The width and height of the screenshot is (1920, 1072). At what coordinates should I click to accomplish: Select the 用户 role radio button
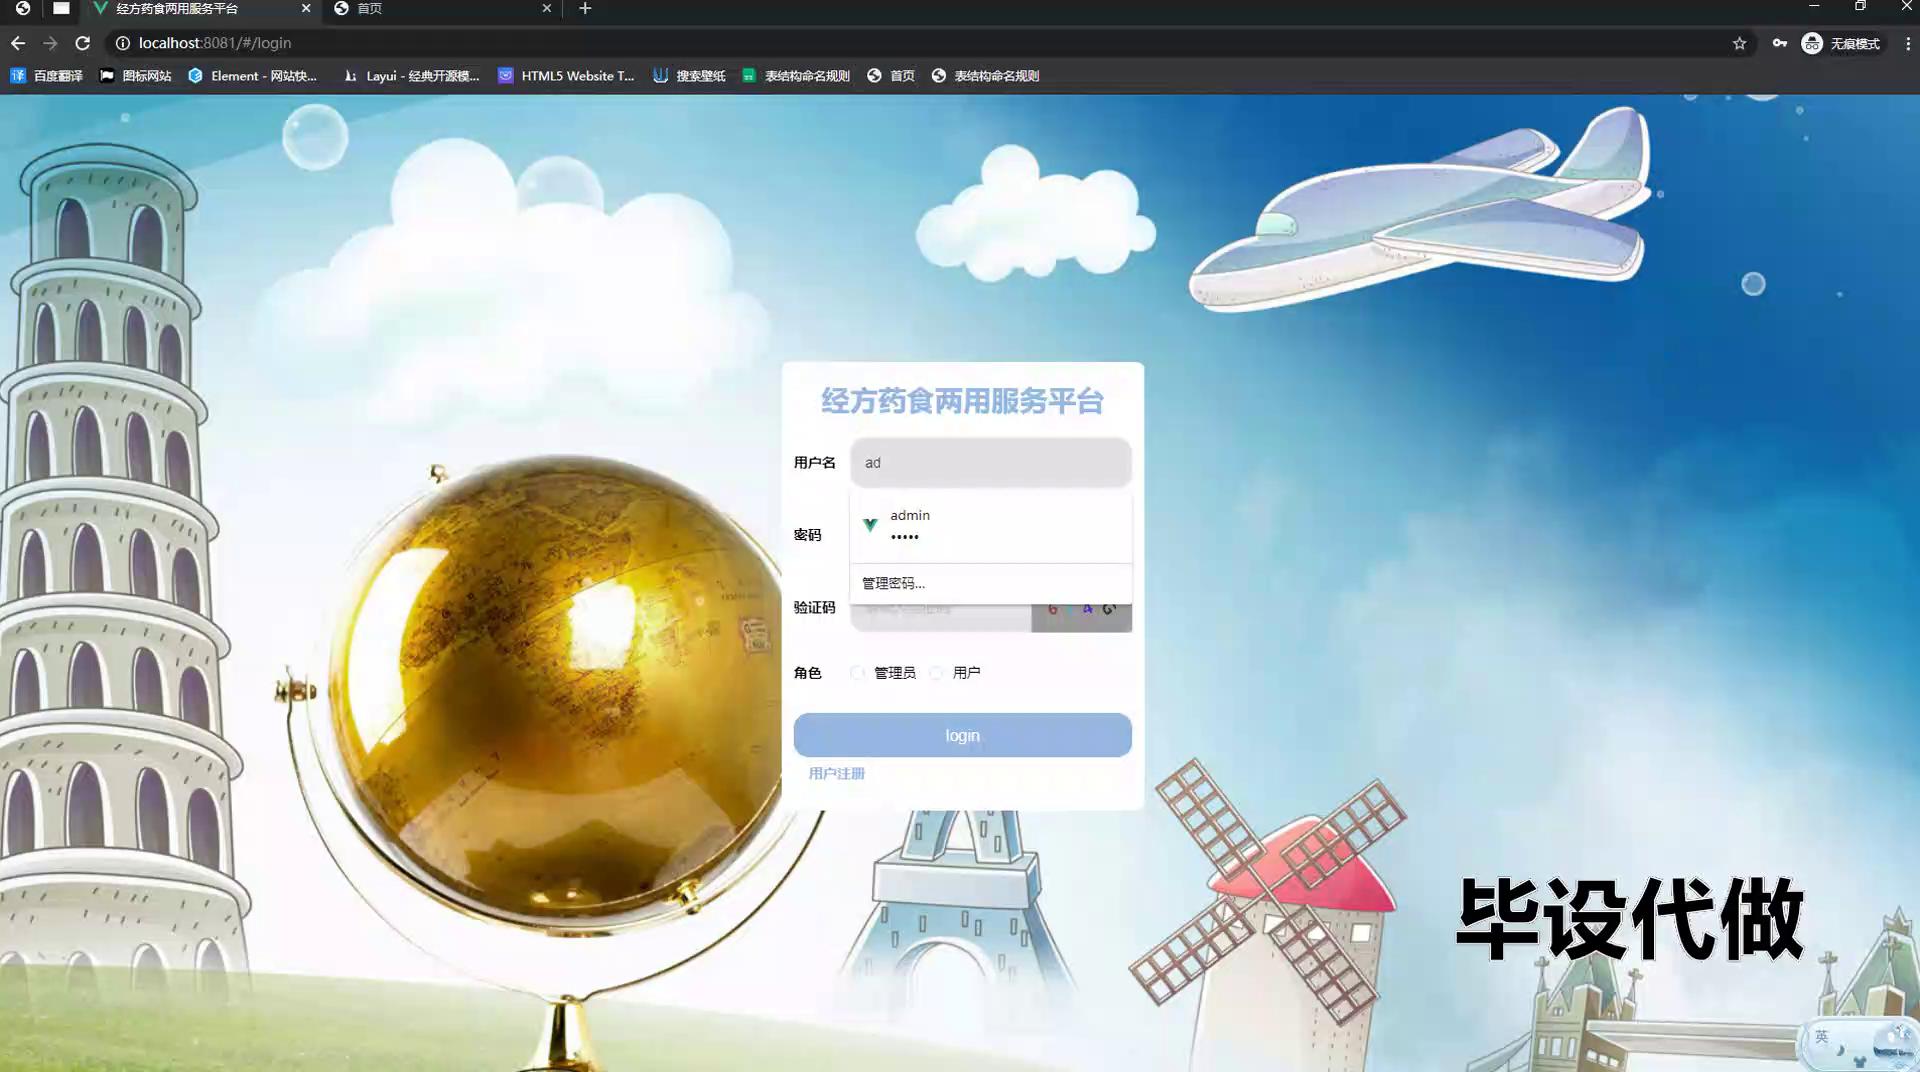click(x=937, y=673)
